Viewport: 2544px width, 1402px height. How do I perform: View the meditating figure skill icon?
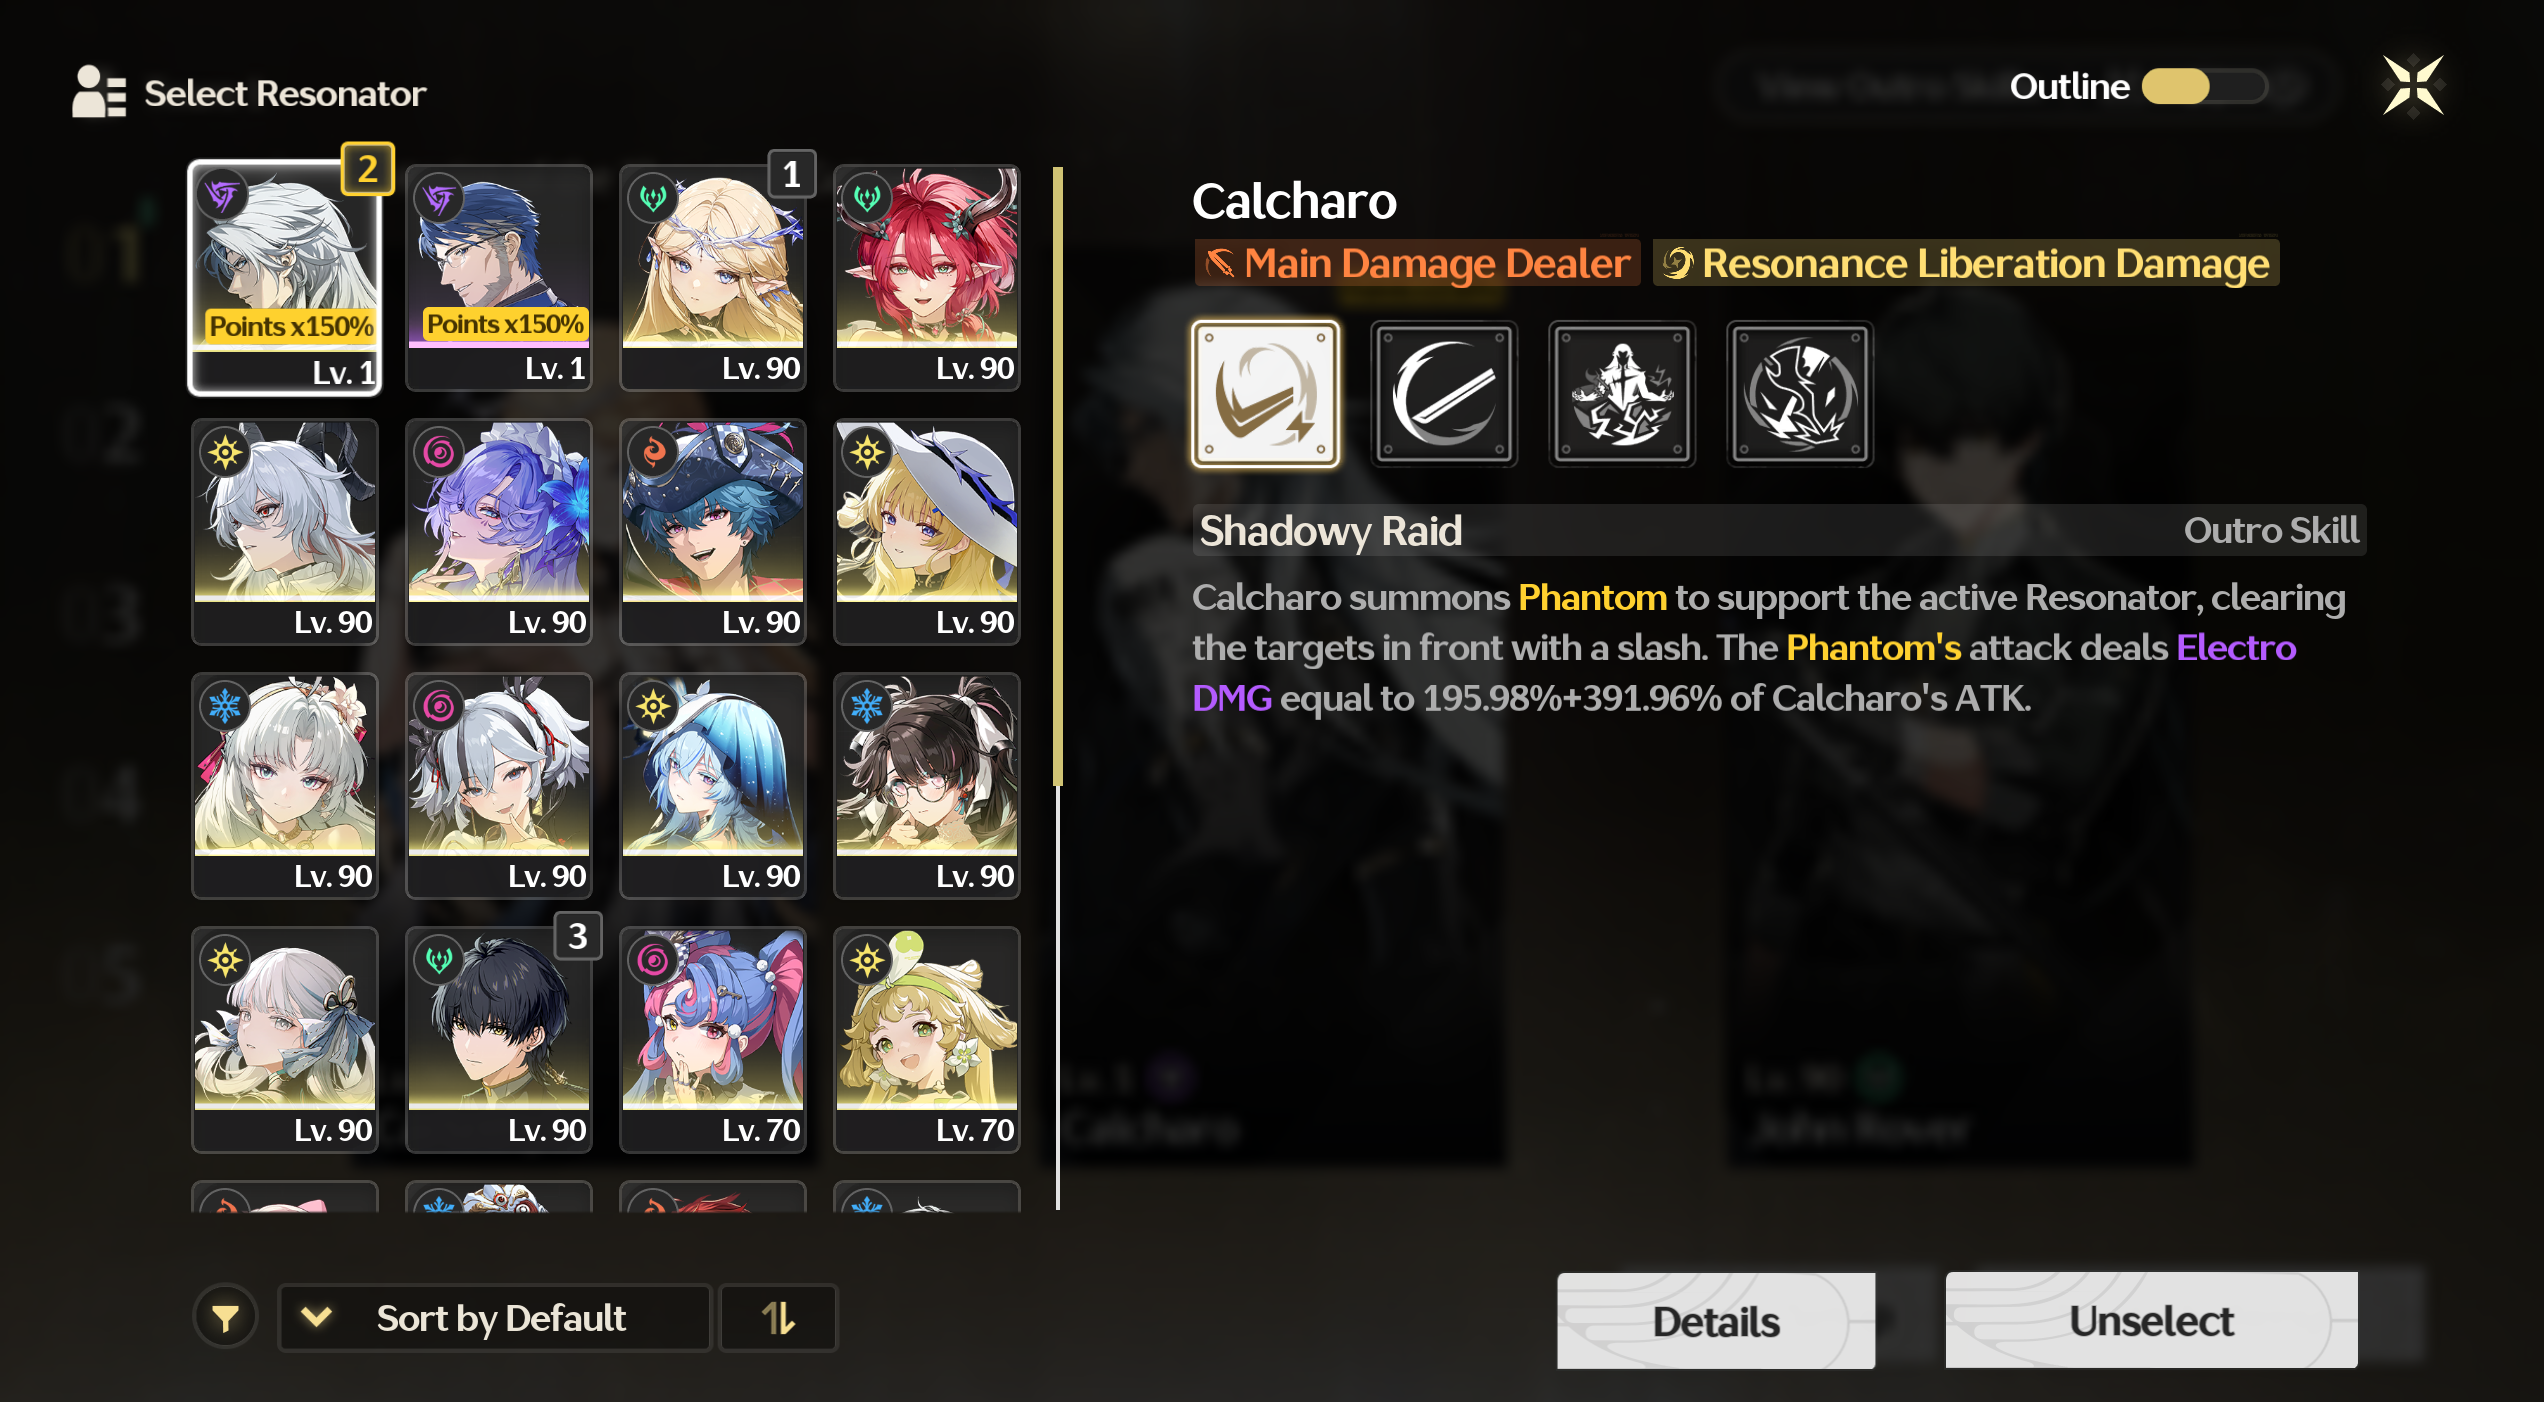click(1621, 394)
